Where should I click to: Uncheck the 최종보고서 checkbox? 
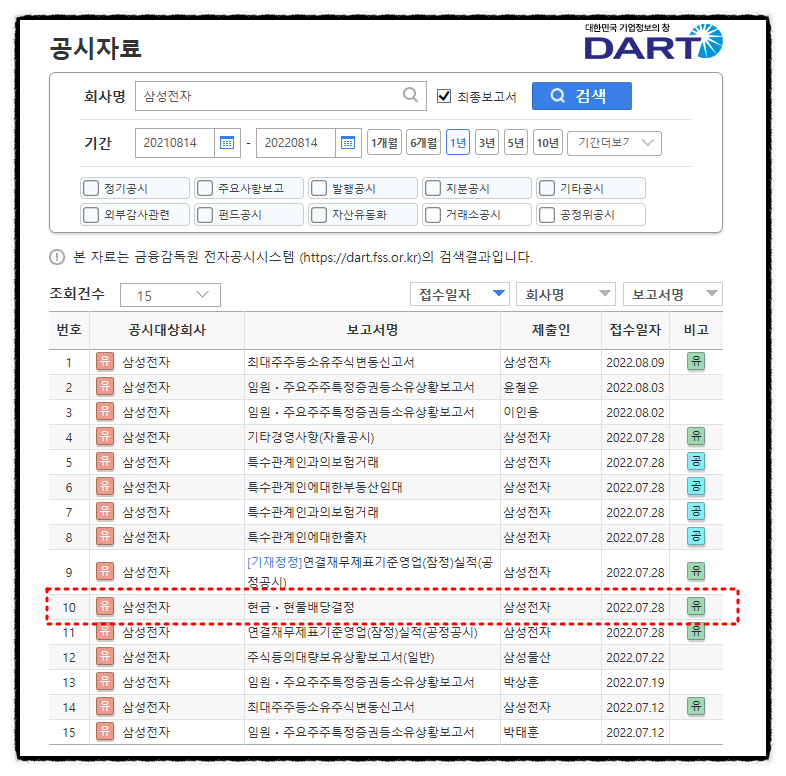coord(444,96)
